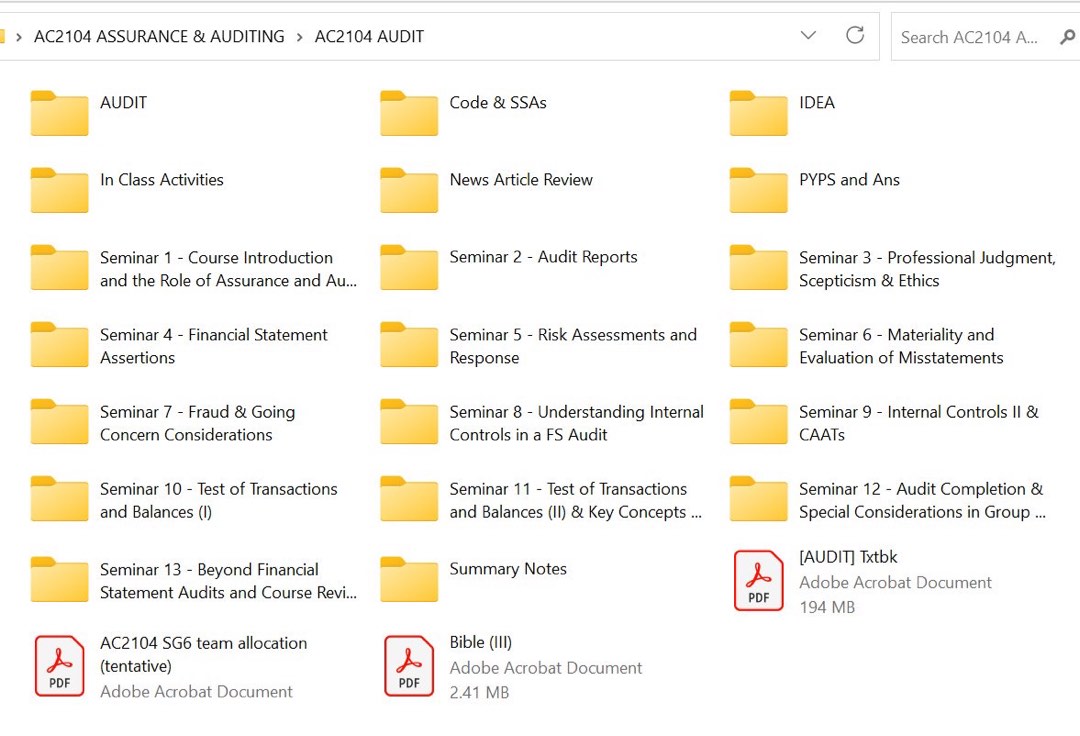
Task: Open the In Class Activities folder
Action: coord(161,180)
